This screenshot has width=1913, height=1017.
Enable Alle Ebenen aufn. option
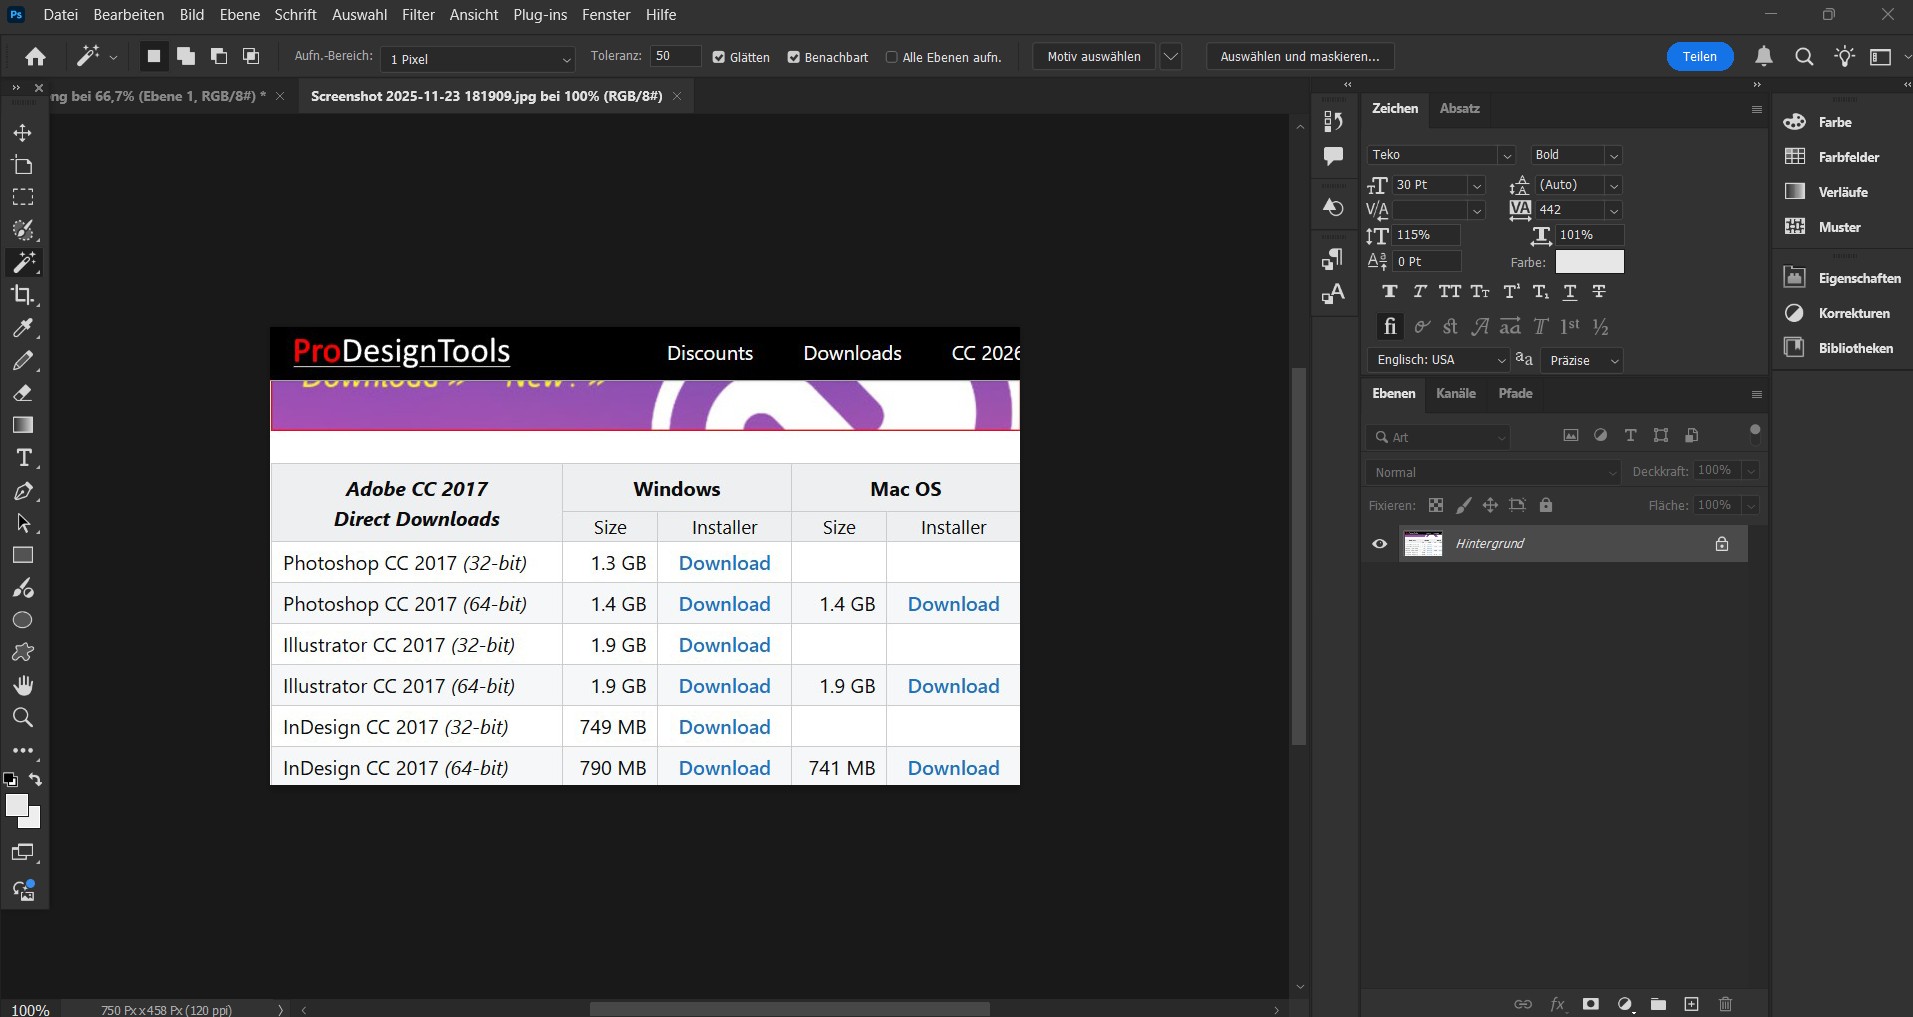point(893,57)
